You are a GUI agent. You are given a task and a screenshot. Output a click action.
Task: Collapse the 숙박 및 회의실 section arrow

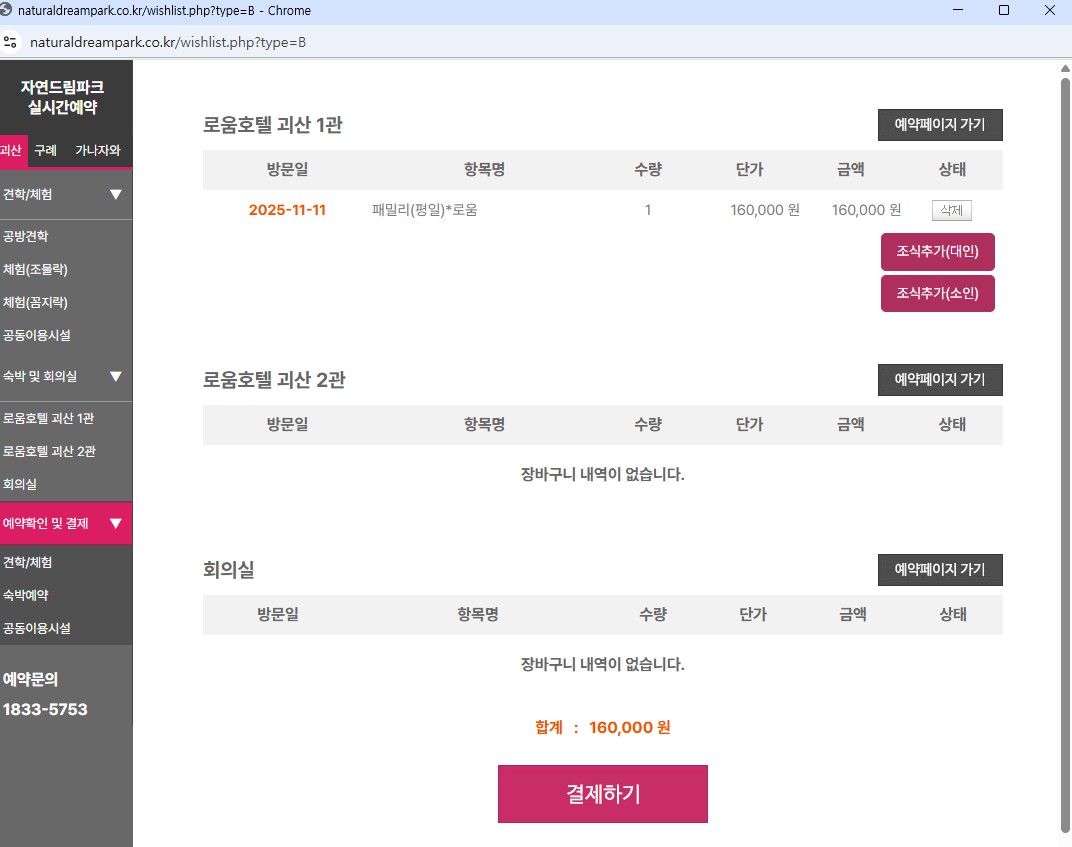116,376
